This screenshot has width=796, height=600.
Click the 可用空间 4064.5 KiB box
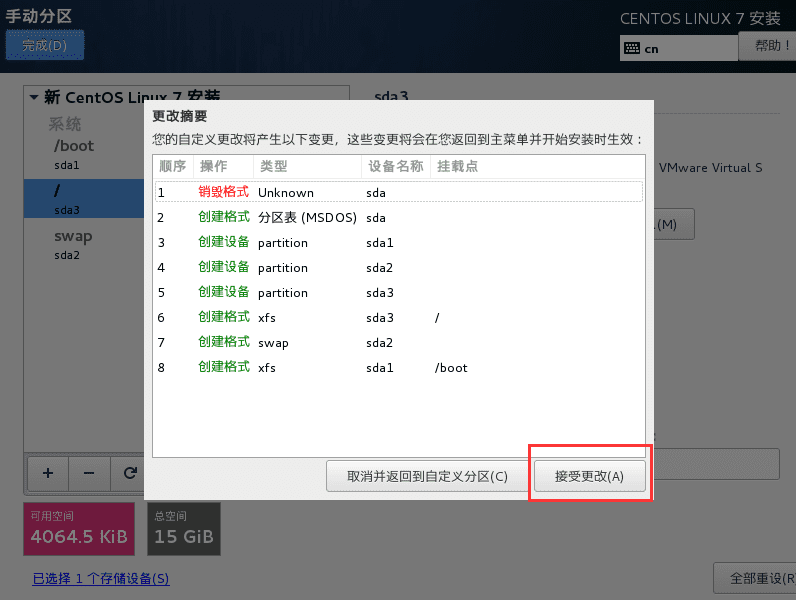[79, 529]
